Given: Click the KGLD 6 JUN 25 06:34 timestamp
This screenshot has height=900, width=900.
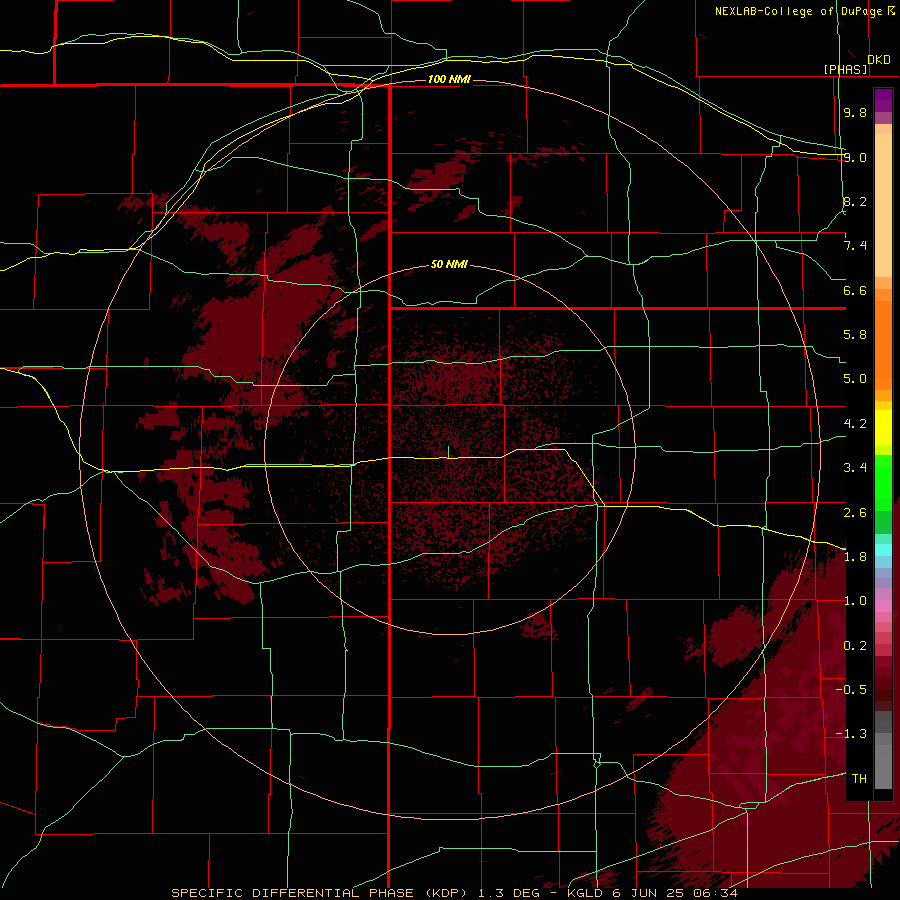Looking at the screenshot, I should pos(652,893).
